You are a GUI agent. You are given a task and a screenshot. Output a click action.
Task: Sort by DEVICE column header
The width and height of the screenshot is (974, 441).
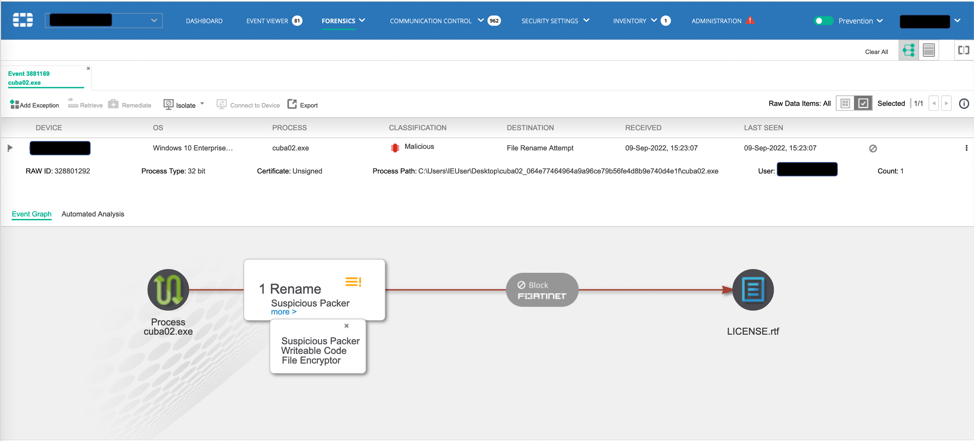coord(49,128)
